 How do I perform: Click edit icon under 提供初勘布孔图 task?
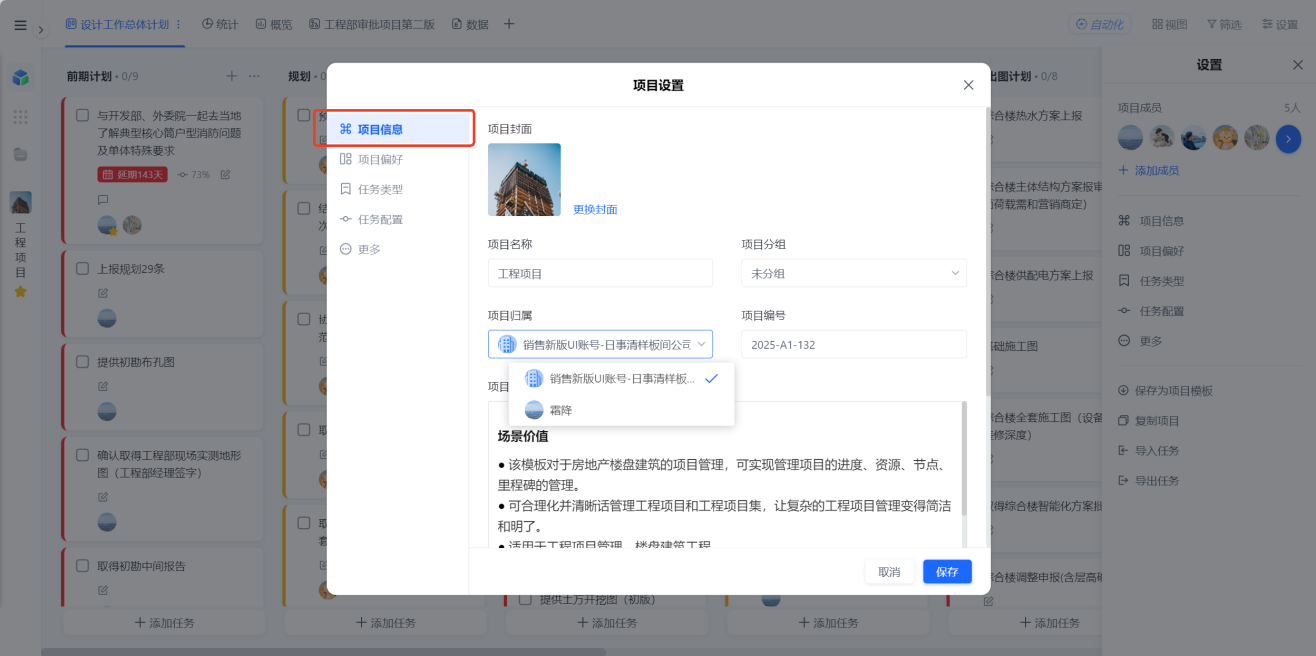(102, 386)
